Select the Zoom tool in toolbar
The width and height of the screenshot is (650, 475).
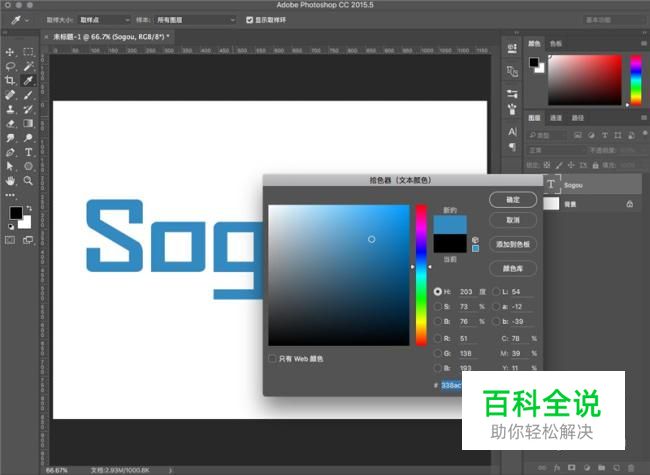tap(28, 180)
